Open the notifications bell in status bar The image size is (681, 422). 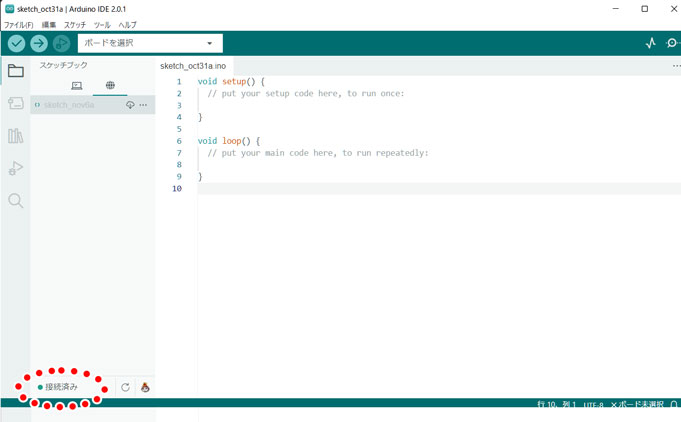coord(674,404)
